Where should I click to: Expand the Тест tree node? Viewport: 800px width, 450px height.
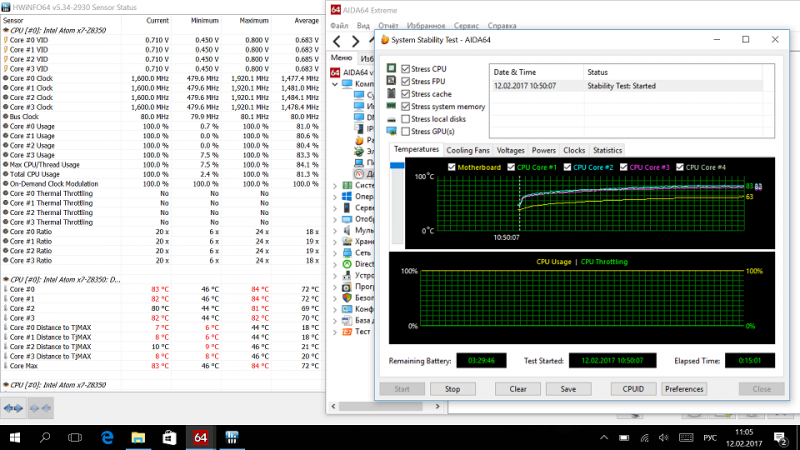tap(335, 331)
